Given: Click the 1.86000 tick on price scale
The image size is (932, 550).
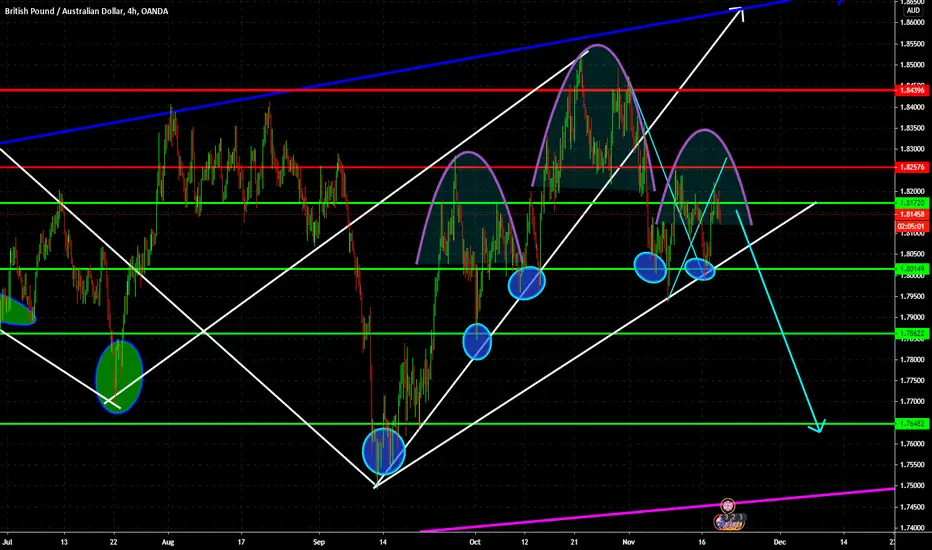Looking at the screenshot, I should click(912, 23).
